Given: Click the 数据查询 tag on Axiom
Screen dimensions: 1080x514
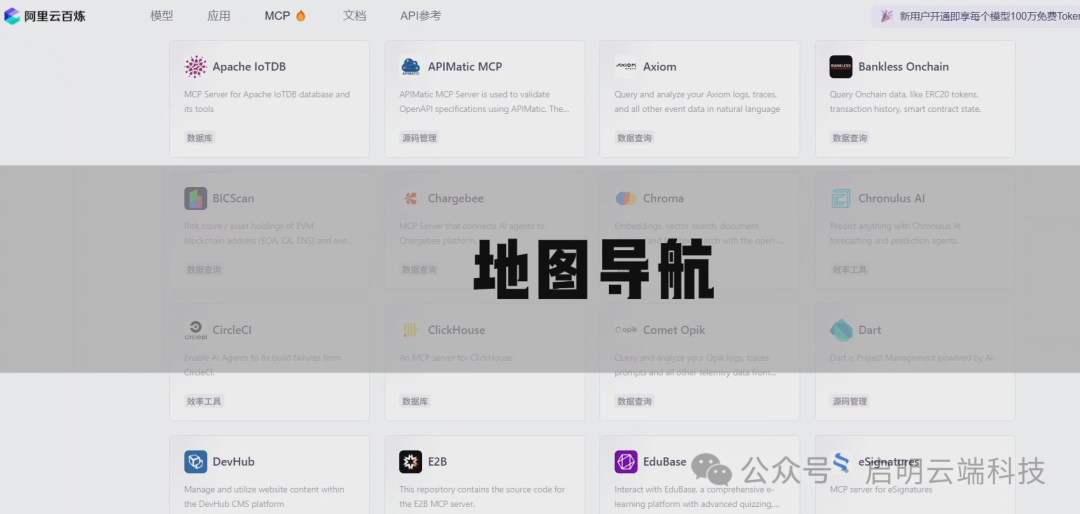Looking at the screenshot, I should [634, 138].
